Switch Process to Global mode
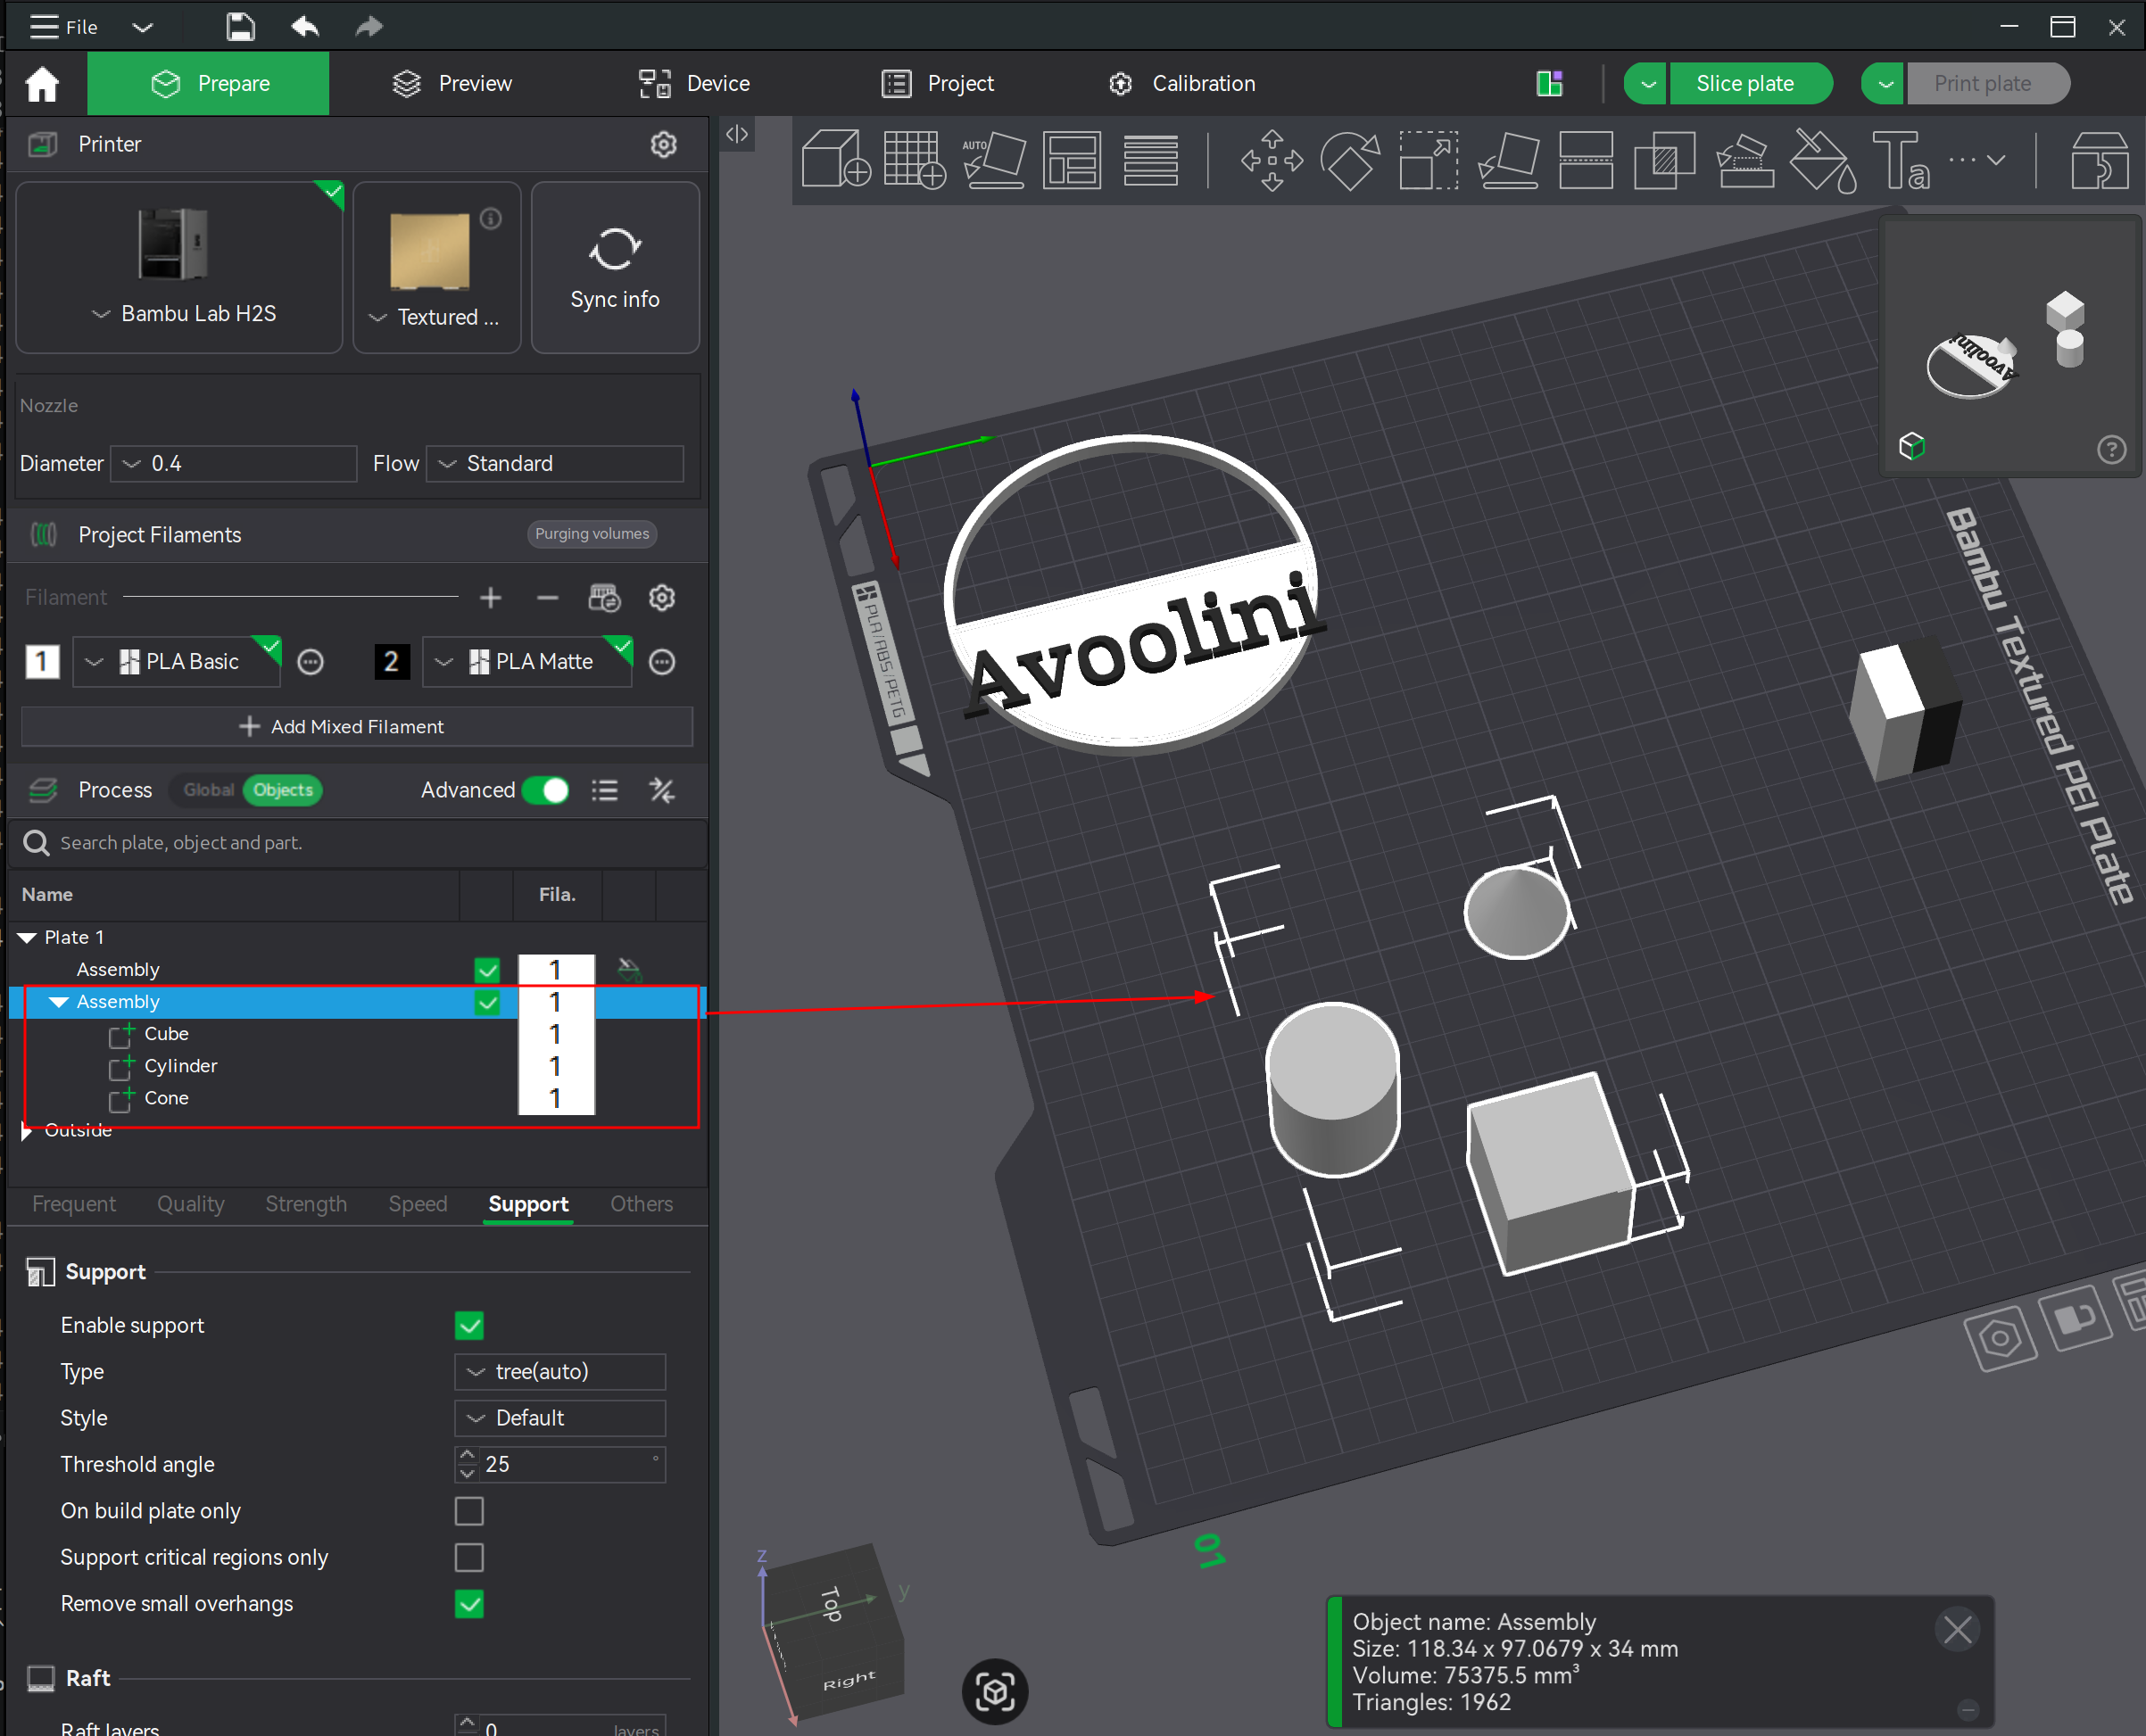2146x1736 pixels. (x=208, y=790)
